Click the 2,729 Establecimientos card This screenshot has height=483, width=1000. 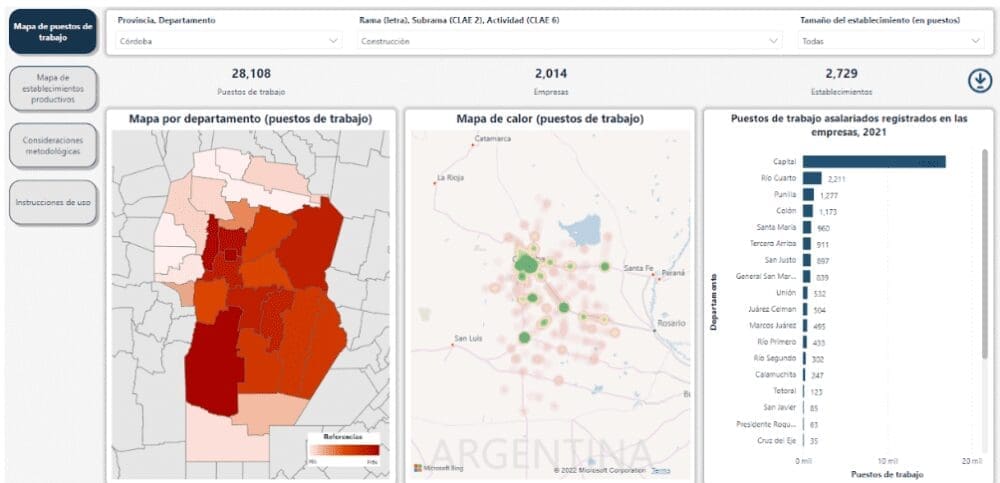click(x=841, y=81)
